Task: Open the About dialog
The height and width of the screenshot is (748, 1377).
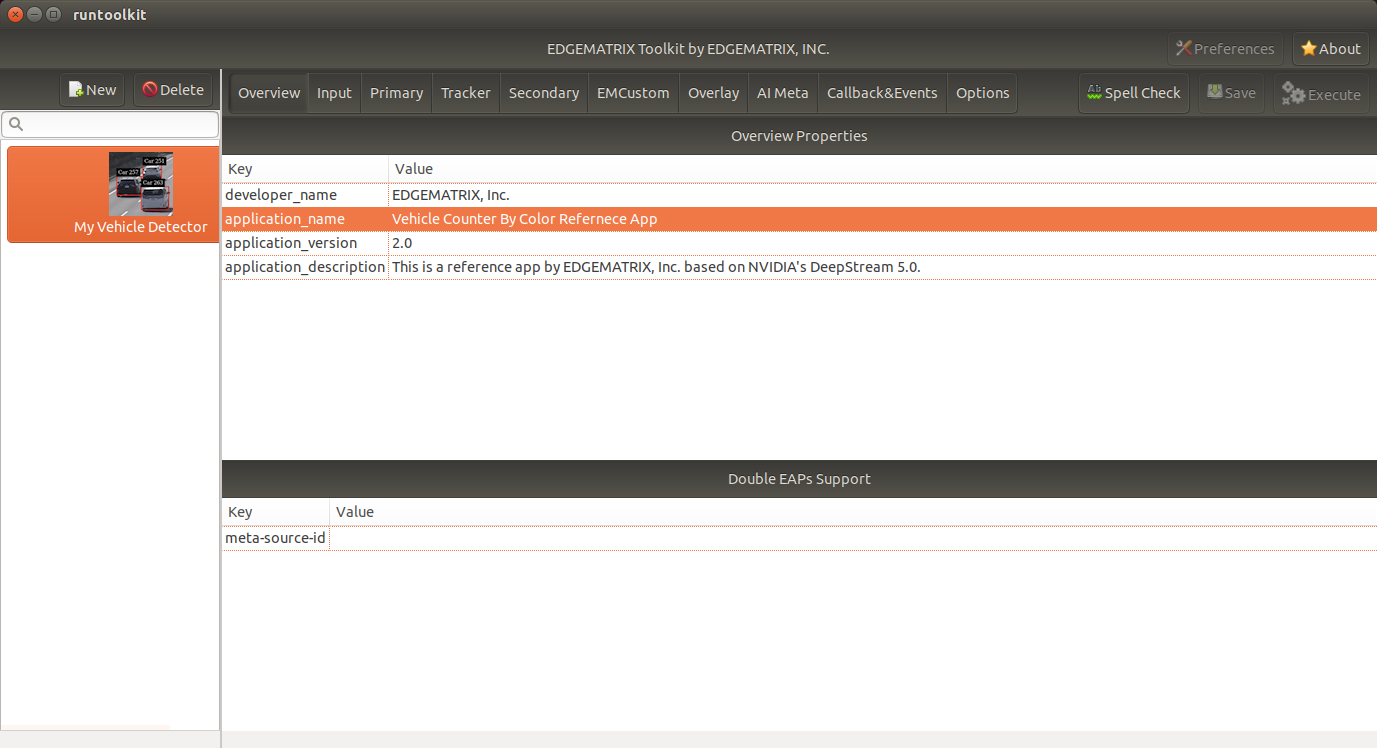Action: (x=1331, y=49)
